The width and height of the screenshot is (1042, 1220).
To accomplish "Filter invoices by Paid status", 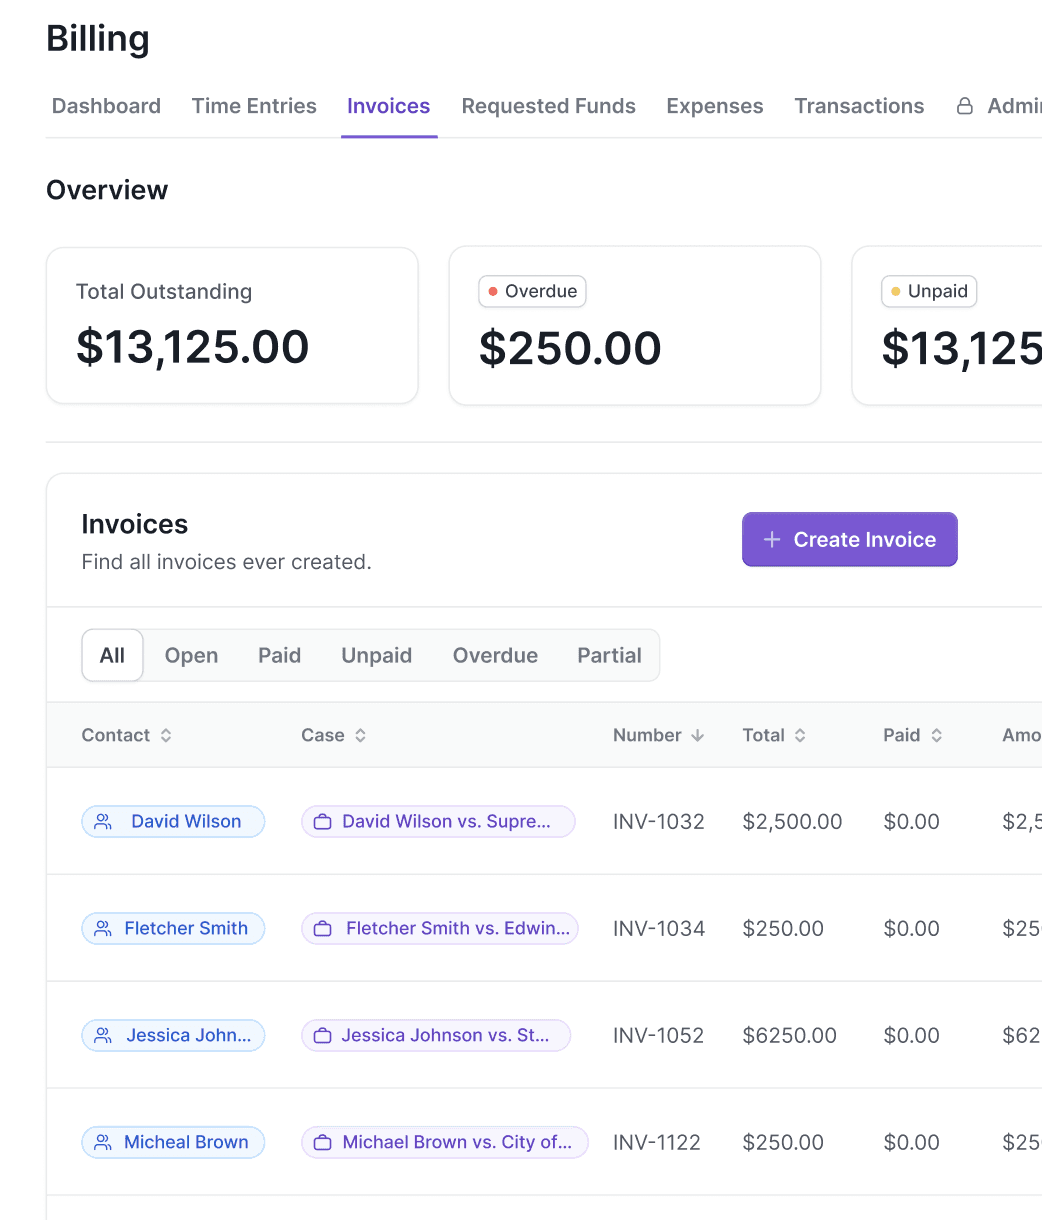I will coord(280,655).
